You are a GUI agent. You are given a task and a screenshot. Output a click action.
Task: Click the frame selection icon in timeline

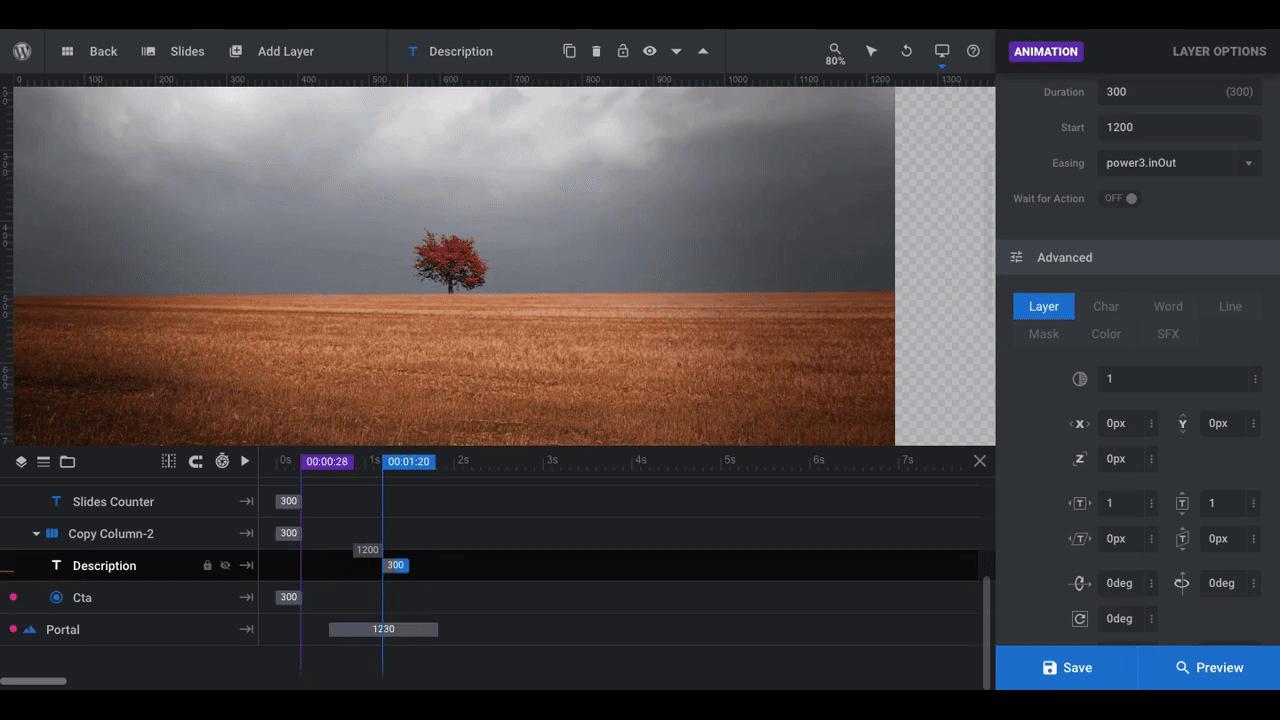(x=169, y=461)
